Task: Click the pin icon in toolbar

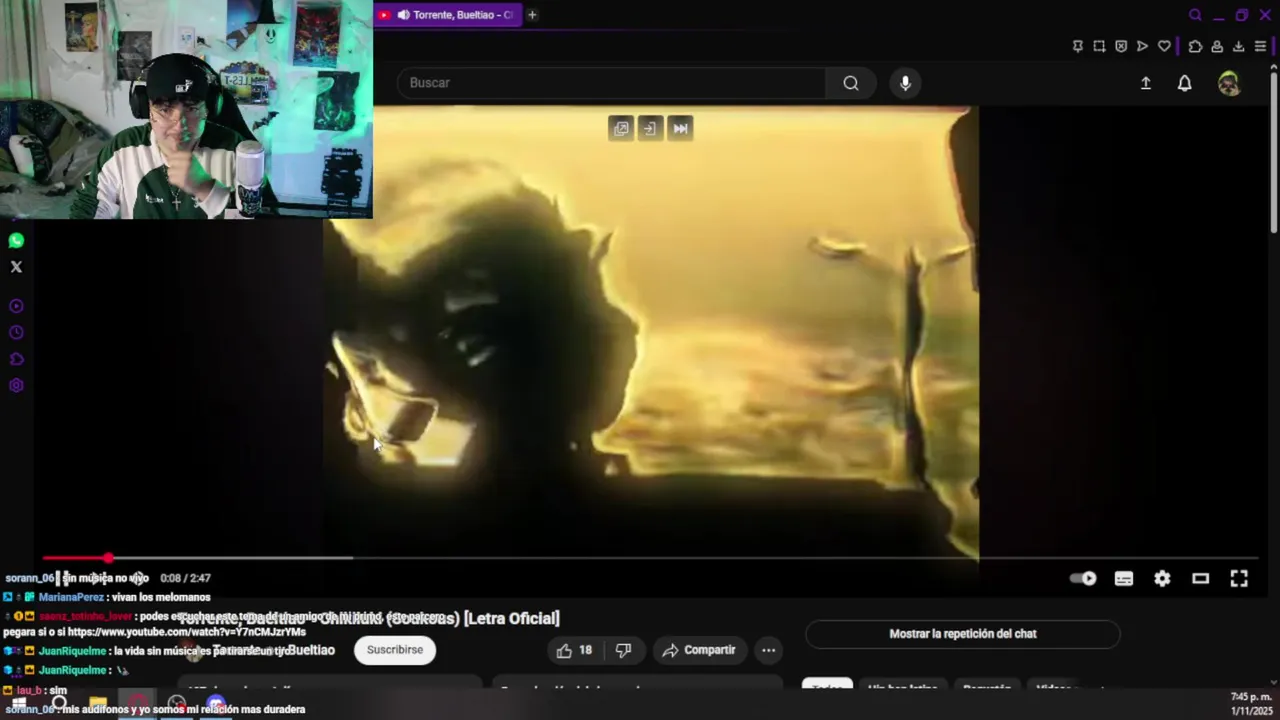Action: [x=1077, y=46]
